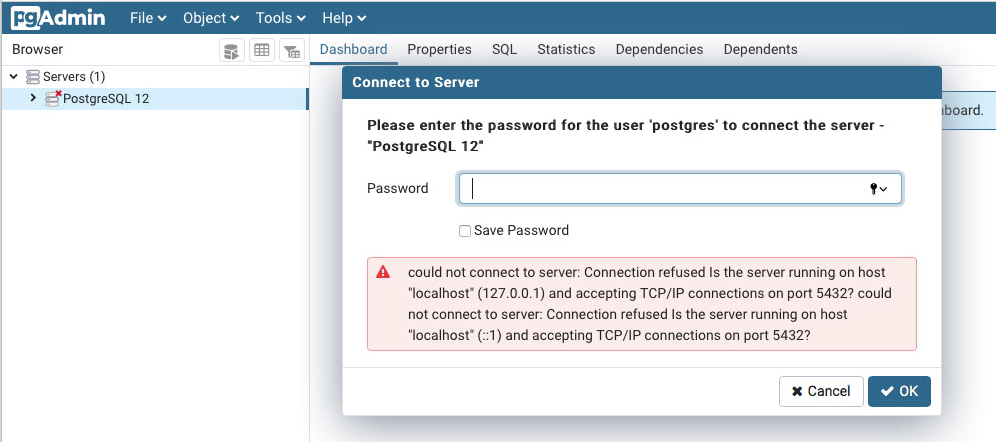Click the PostgreSQL 12 disconnected server icon
Viewport: 996px width, 442px height.
[x=53, y=98]
